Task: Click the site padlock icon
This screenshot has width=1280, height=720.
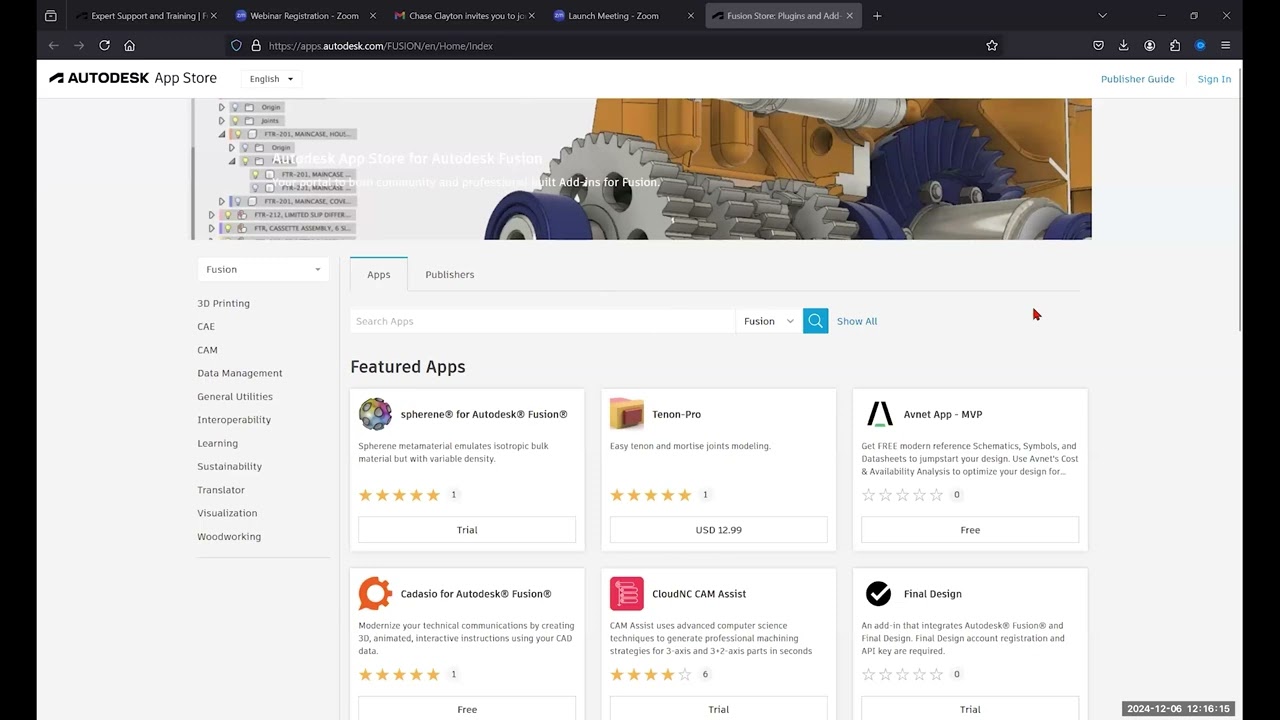Action: [x=256, y=45]
